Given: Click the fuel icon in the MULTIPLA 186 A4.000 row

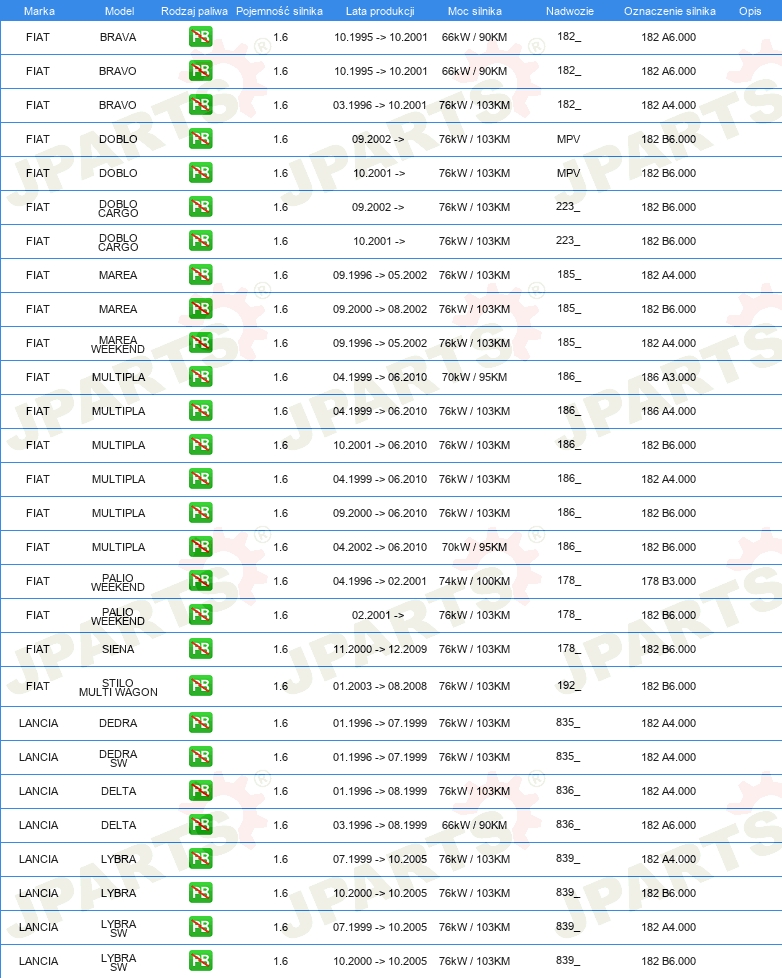Looking at the screenshot, I should click(201, 410).
